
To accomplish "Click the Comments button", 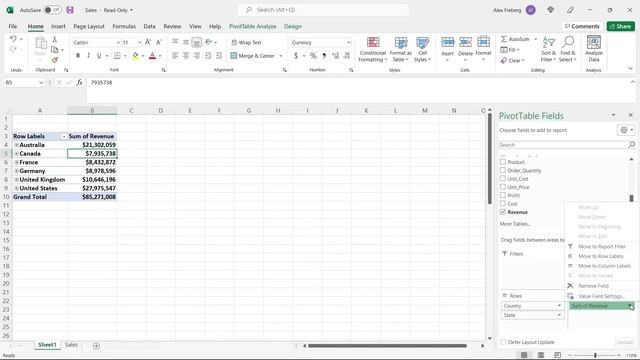I will (582, 26).
